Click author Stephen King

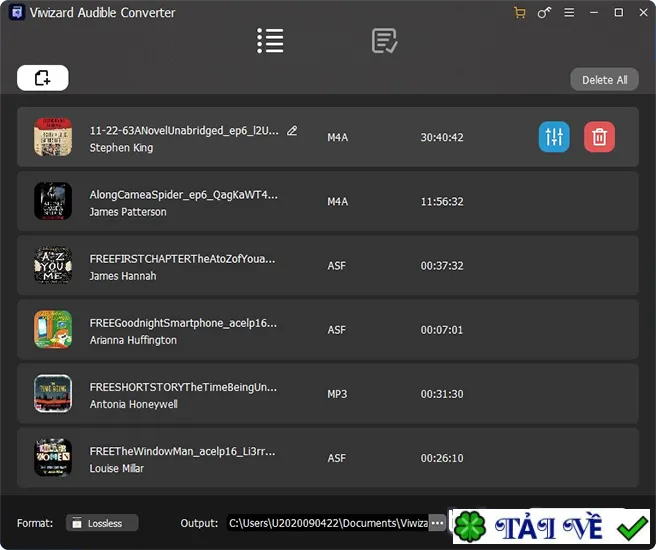(121, 148)
